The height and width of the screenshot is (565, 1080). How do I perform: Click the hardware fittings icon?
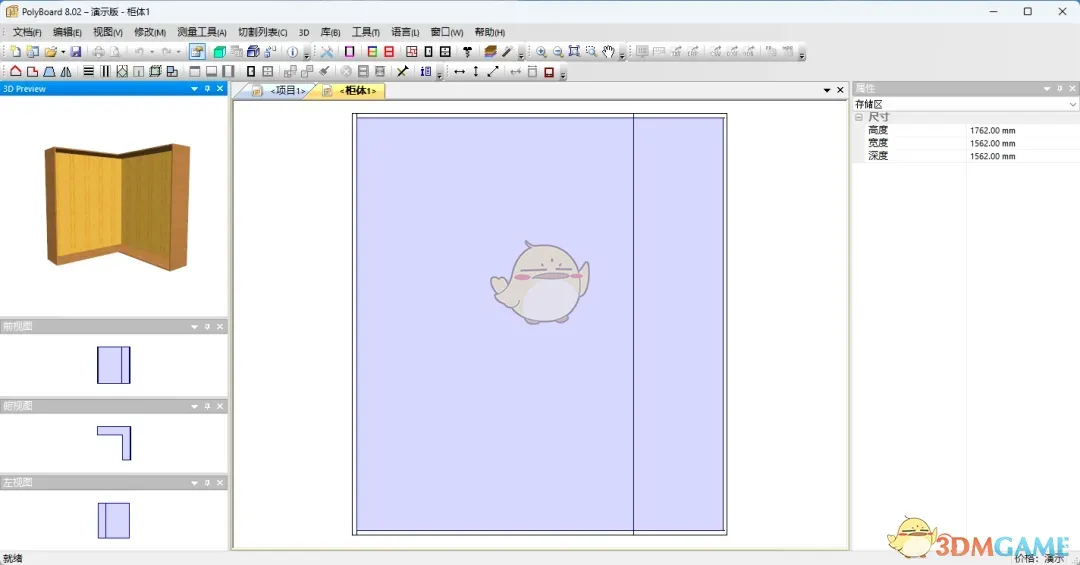pyautogui.click(x=468, y=52)
